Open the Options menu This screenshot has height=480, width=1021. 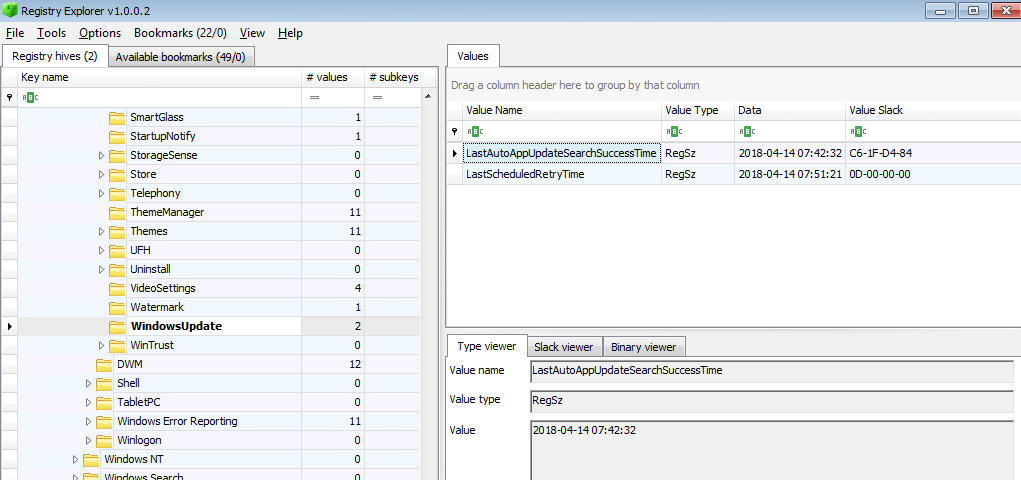coord(100,33)
